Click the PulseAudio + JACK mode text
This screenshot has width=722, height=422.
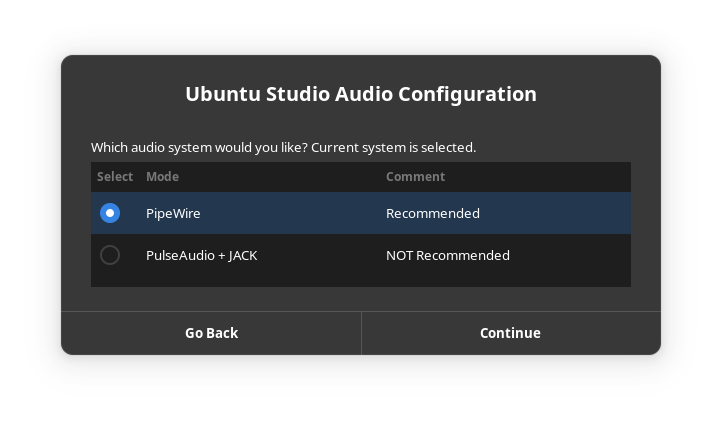(201, 255)
